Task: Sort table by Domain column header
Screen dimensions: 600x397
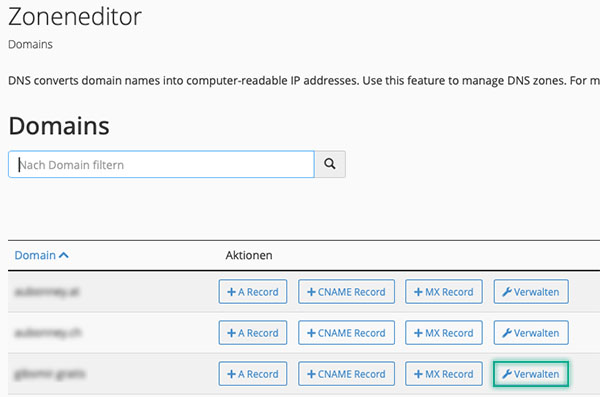Action: click(x=35, y=255)
